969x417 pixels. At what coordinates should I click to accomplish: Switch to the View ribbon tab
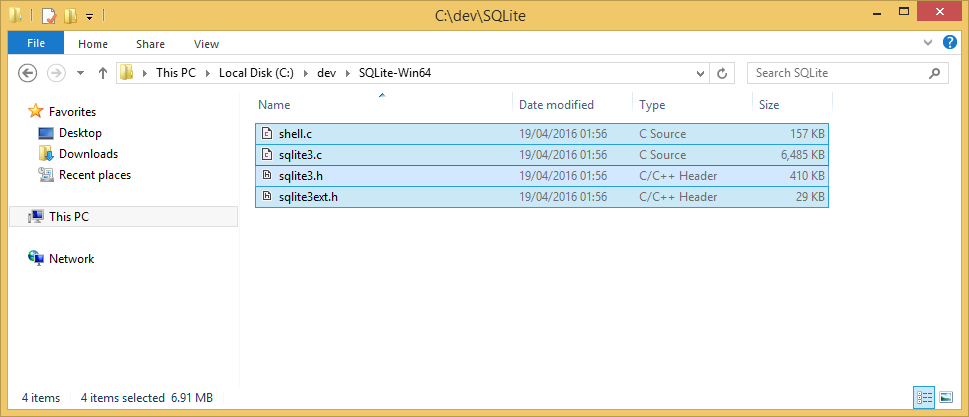click(206, 44)
